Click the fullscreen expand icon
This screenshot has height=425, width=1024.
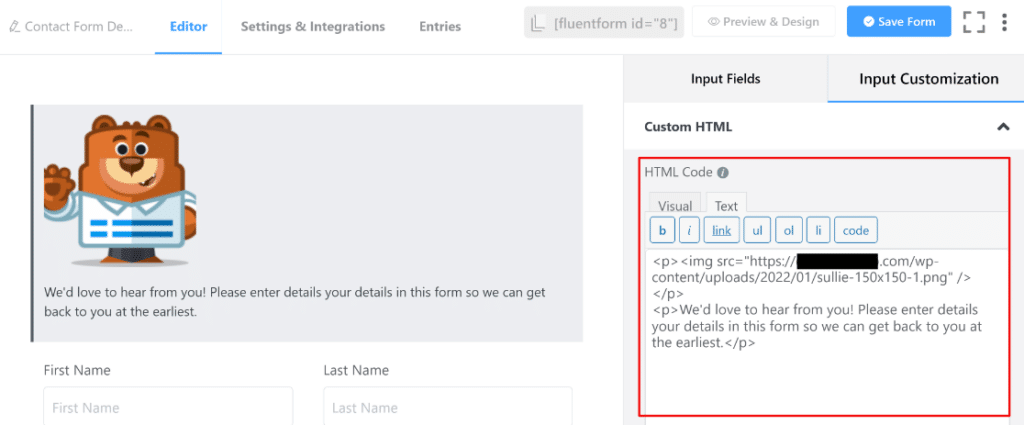(x=974, y=22)
